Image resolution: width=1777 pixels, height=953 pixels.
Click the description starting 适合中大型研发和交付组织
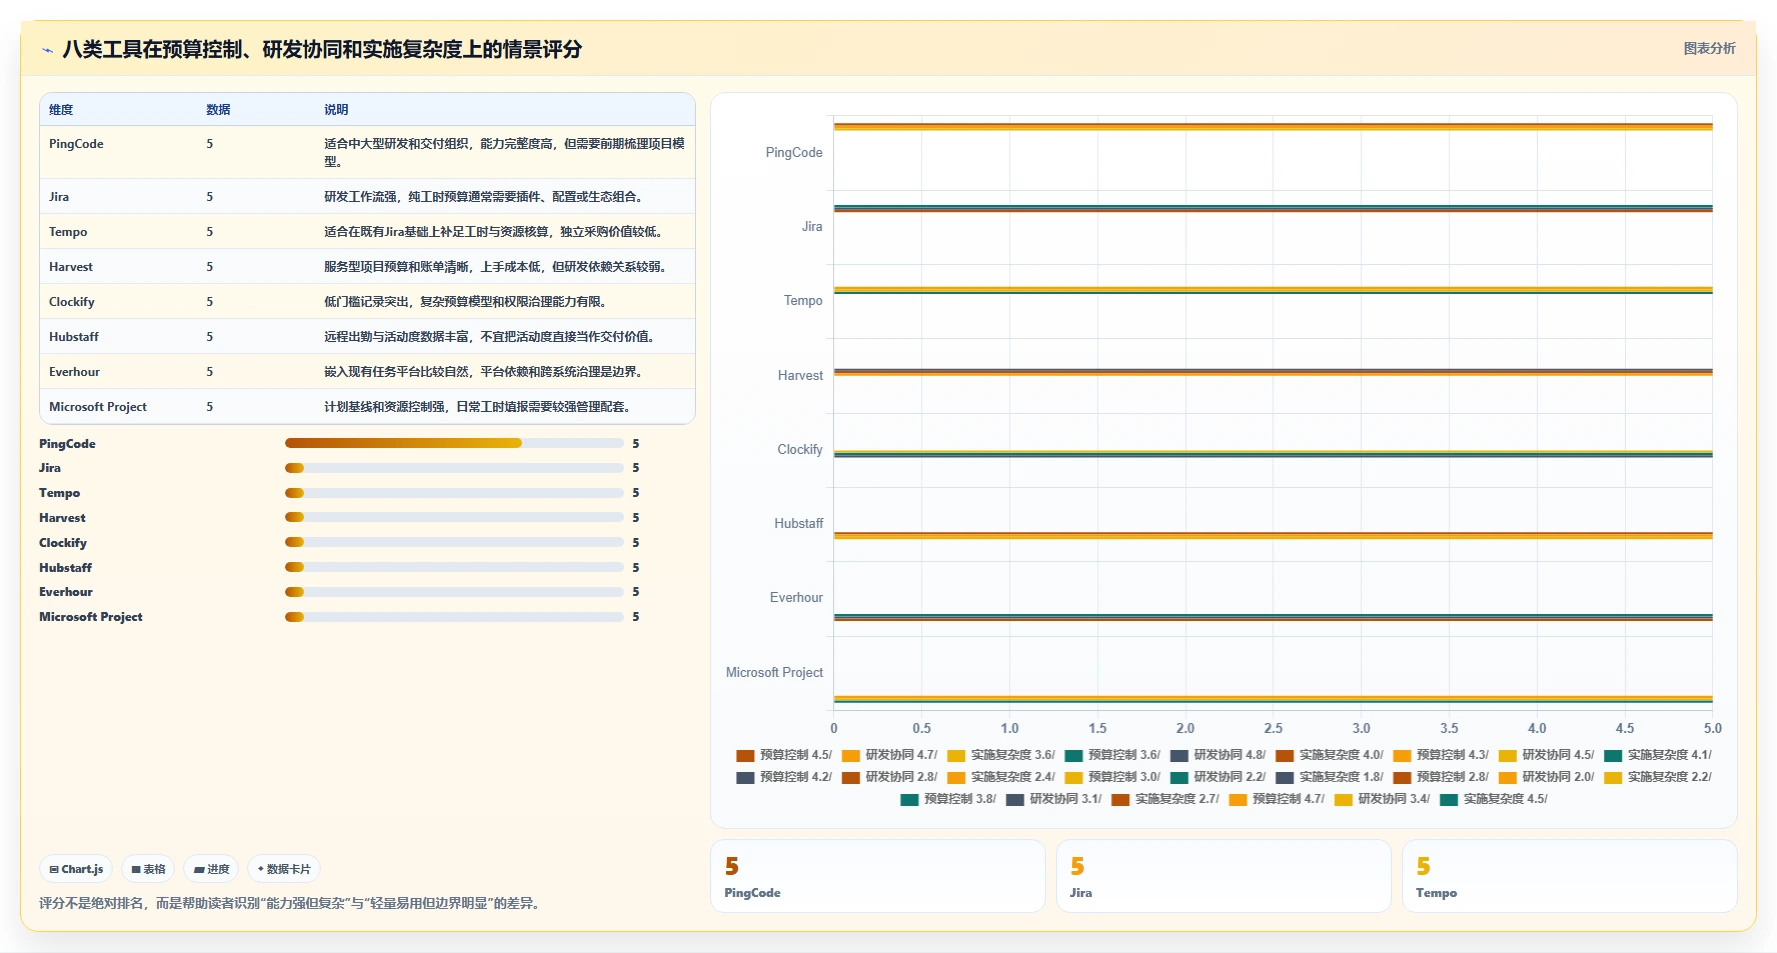click(504, 152)
